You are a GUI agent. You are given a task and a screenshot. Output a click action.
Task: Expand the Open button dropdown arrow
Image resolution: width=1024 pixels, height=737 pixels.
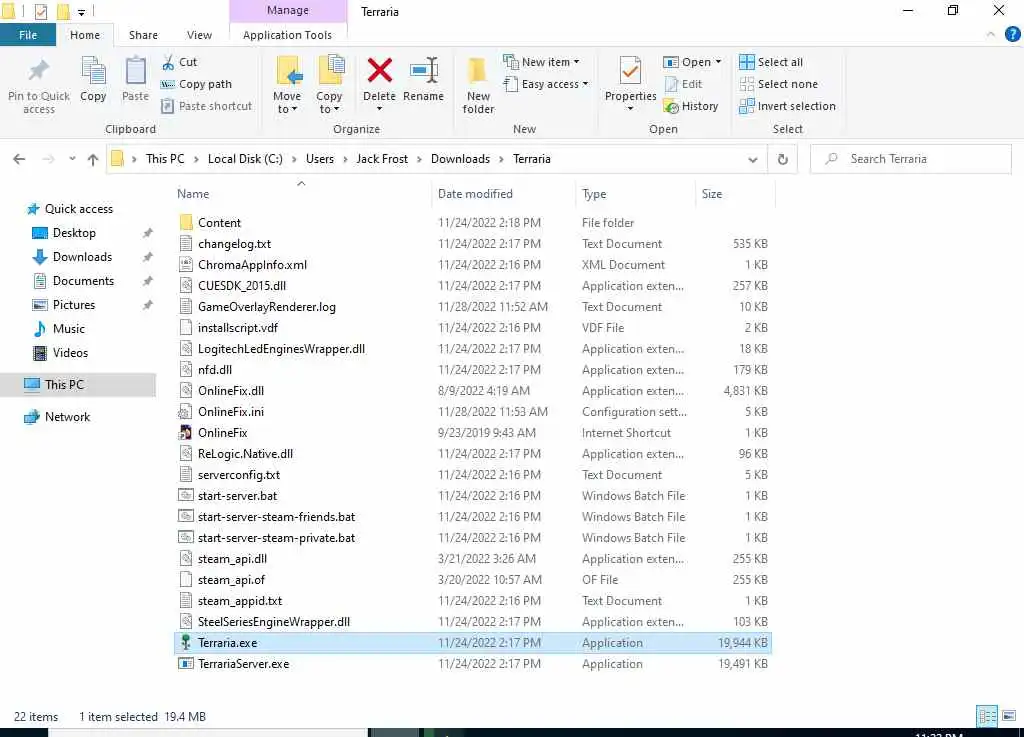pos(718,62)
